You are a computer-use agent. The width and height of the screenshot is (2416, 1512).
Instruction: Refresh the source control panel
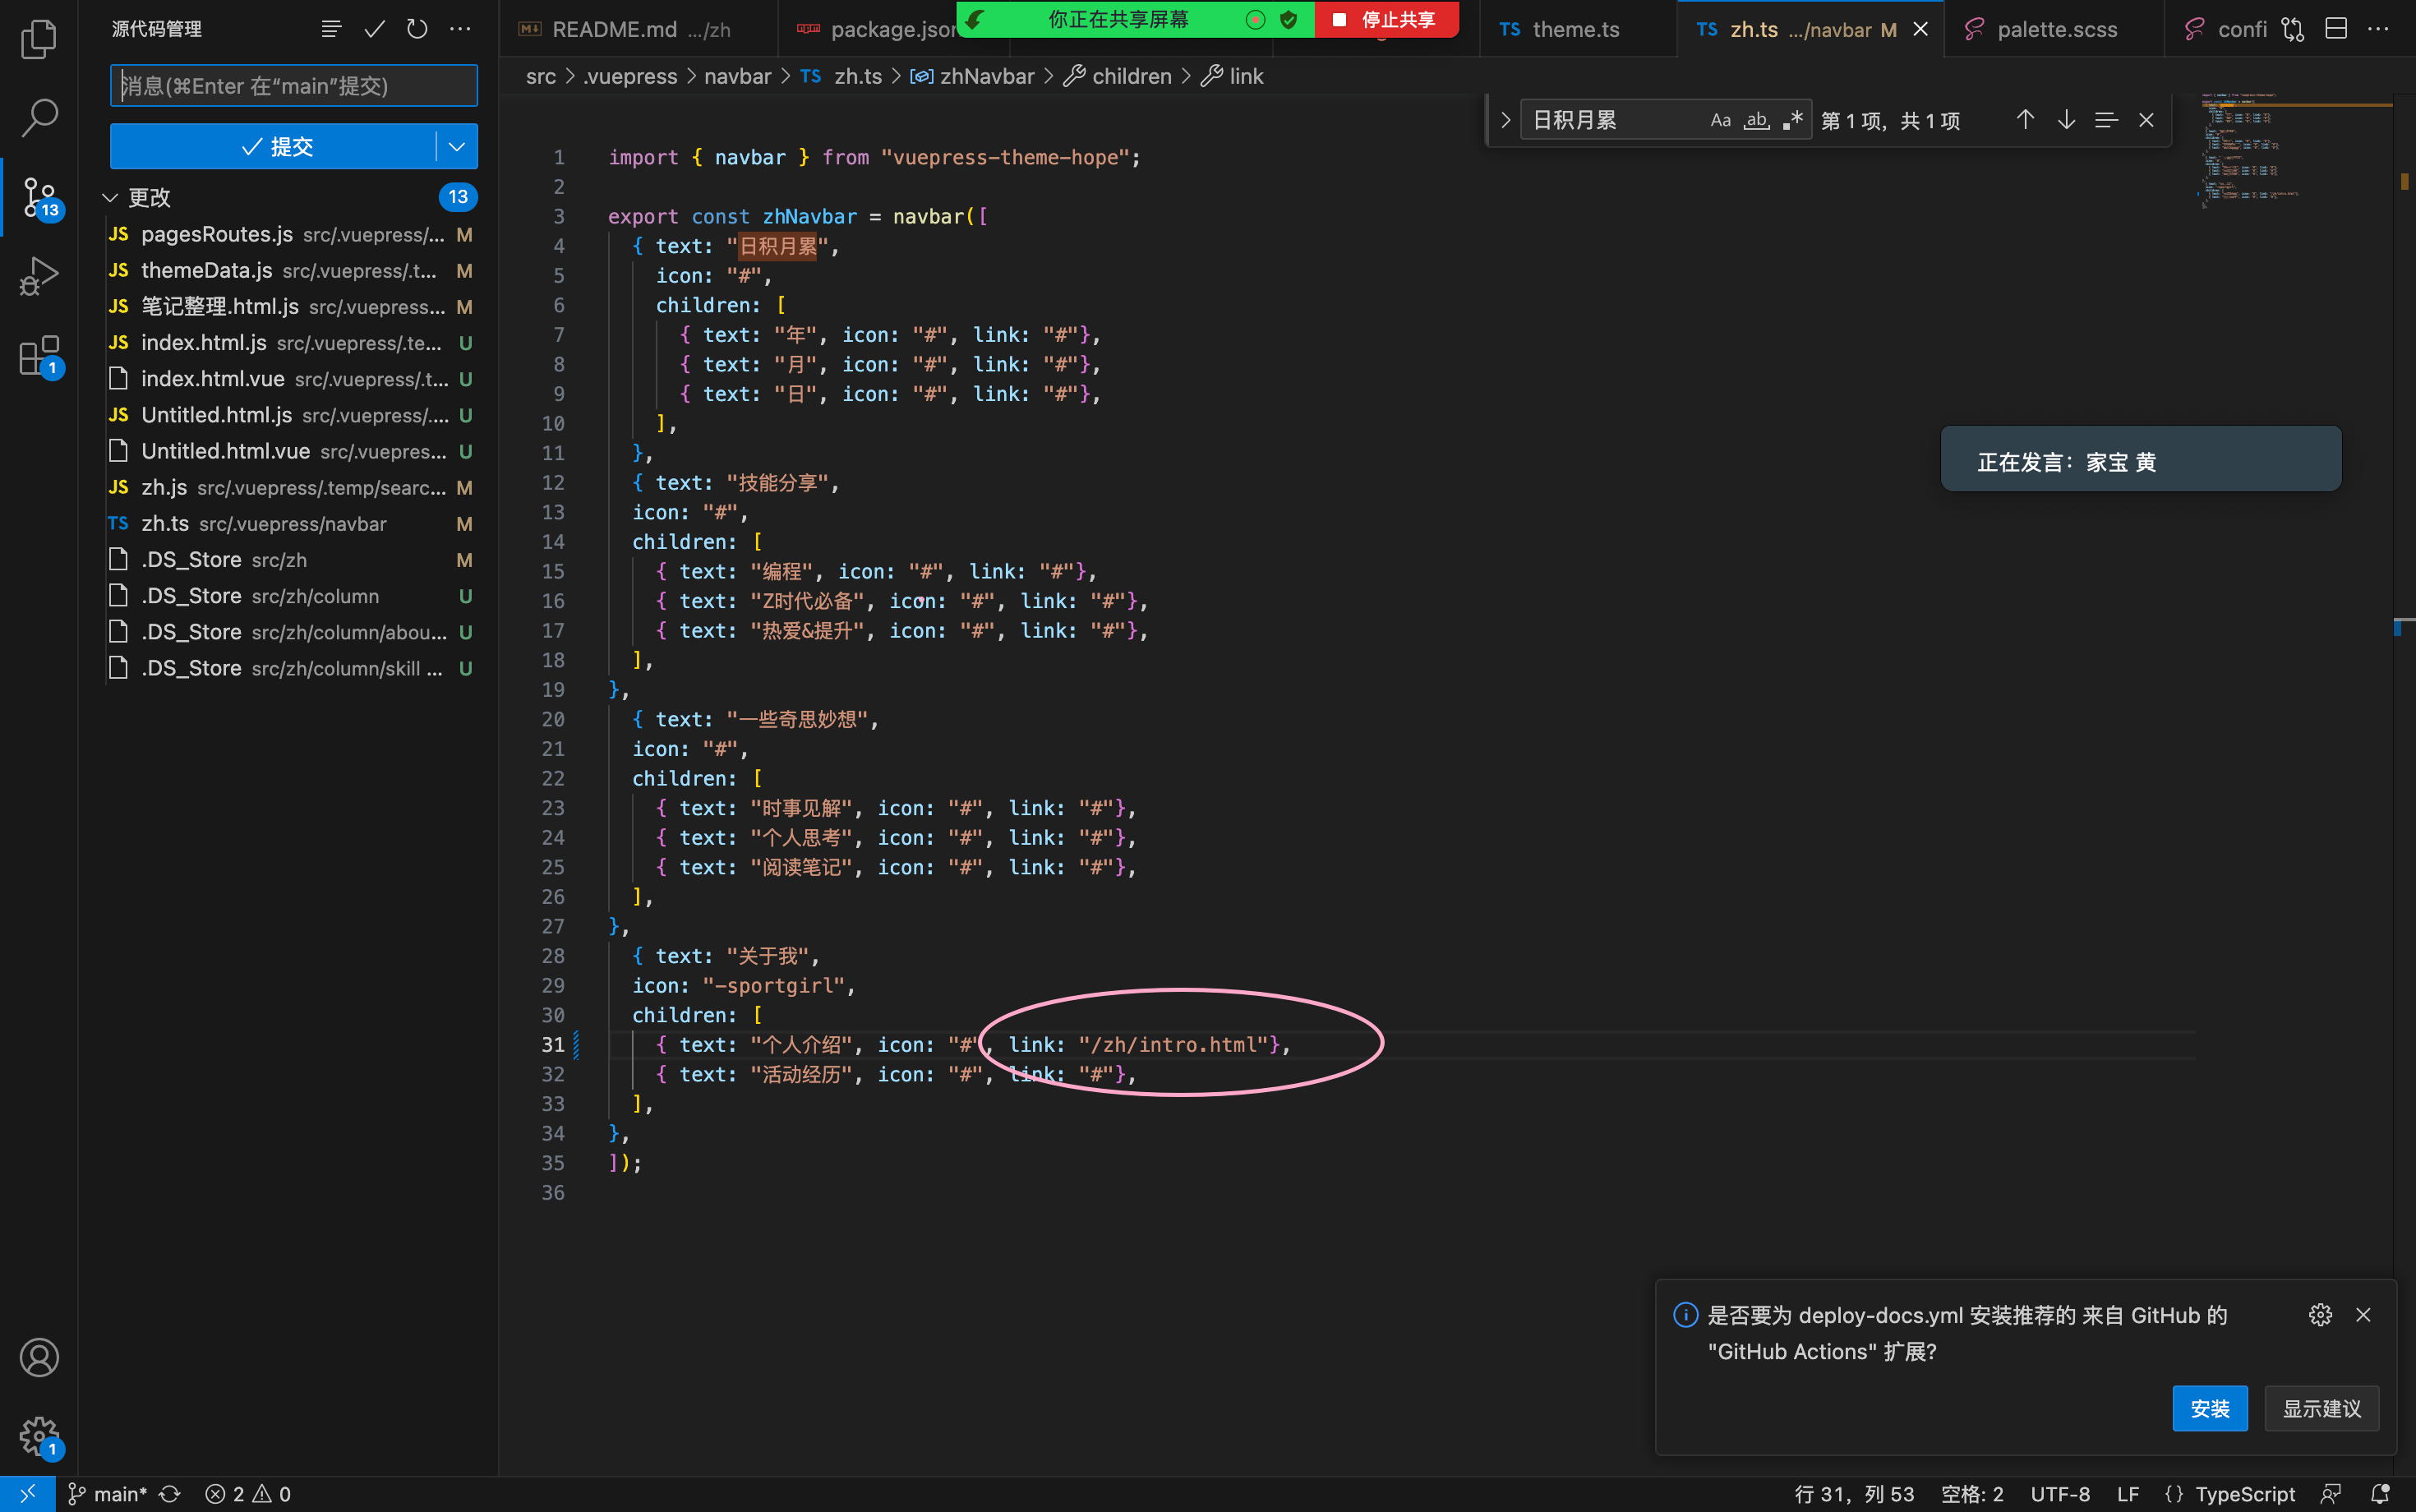coord(417,29)
